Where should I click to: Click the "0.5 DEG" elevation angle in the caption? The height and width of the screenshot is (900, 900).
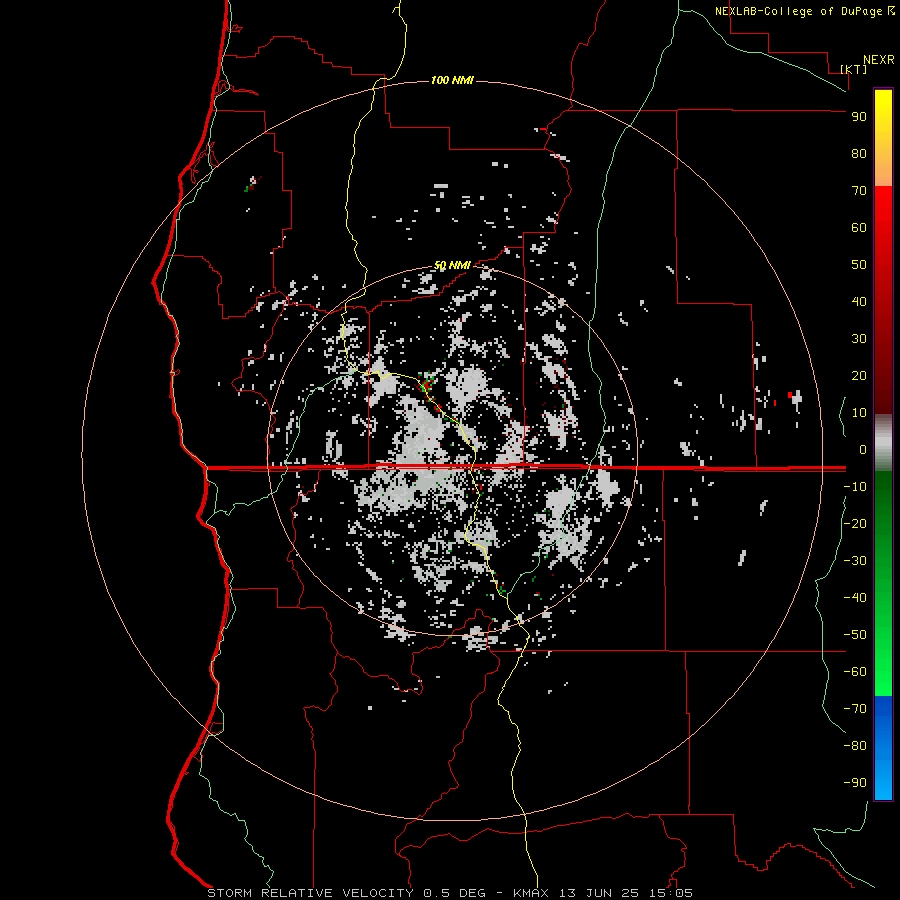(455, 893)
